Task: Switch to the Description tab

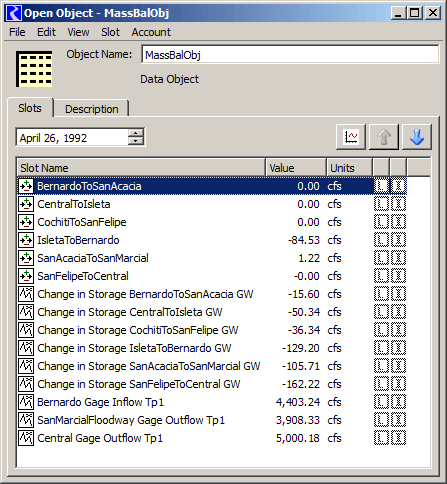Action: tap(92, 109)
